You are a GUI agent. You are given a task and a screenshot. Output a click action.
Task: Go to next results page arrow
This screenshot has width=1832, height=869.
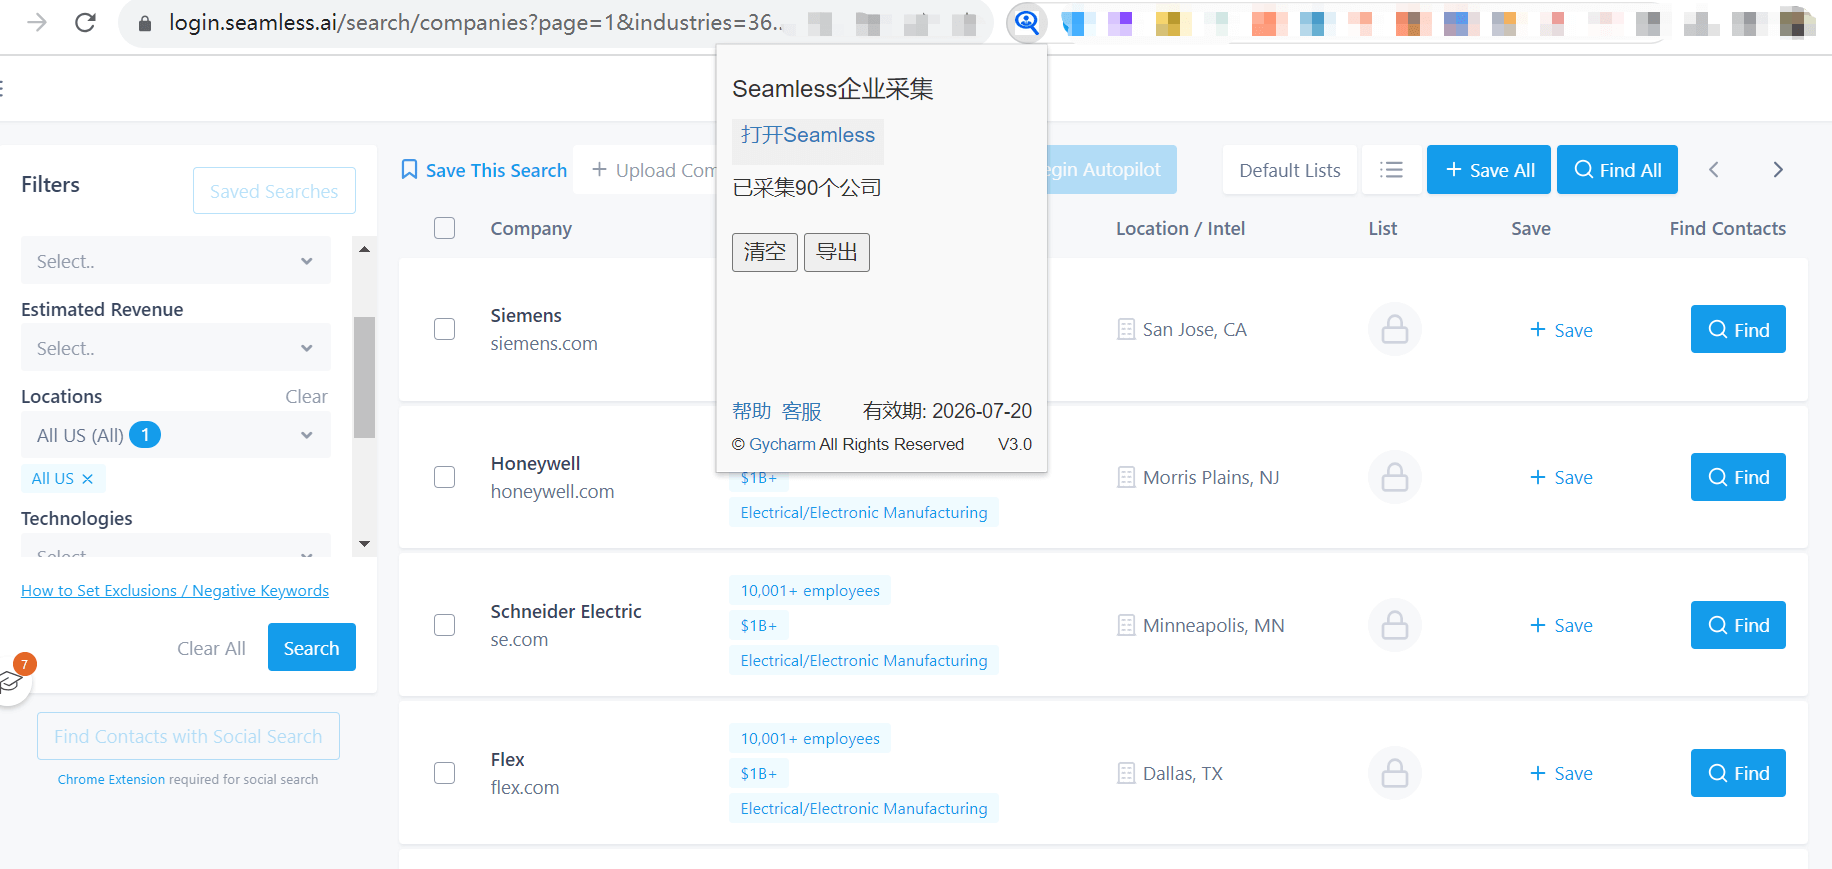pyautogui.click(x=1777, y=170)
